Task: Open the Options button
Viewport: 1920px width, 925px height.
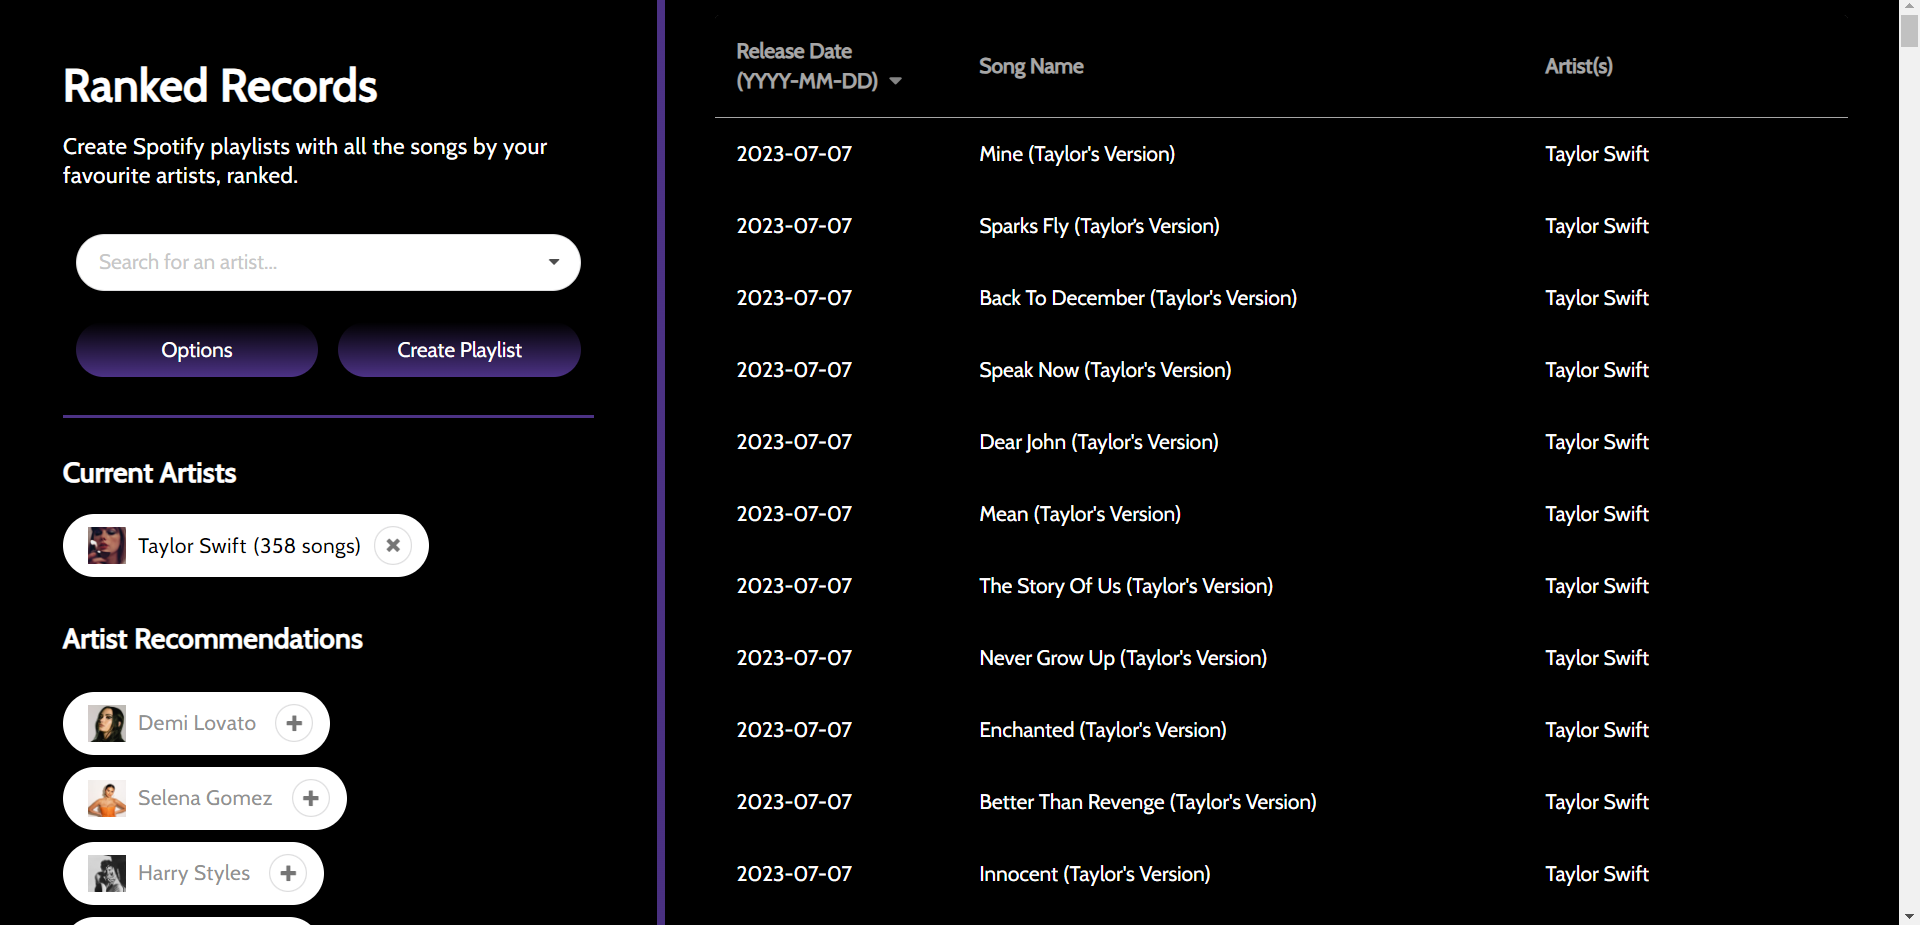Action: [197, 350]
